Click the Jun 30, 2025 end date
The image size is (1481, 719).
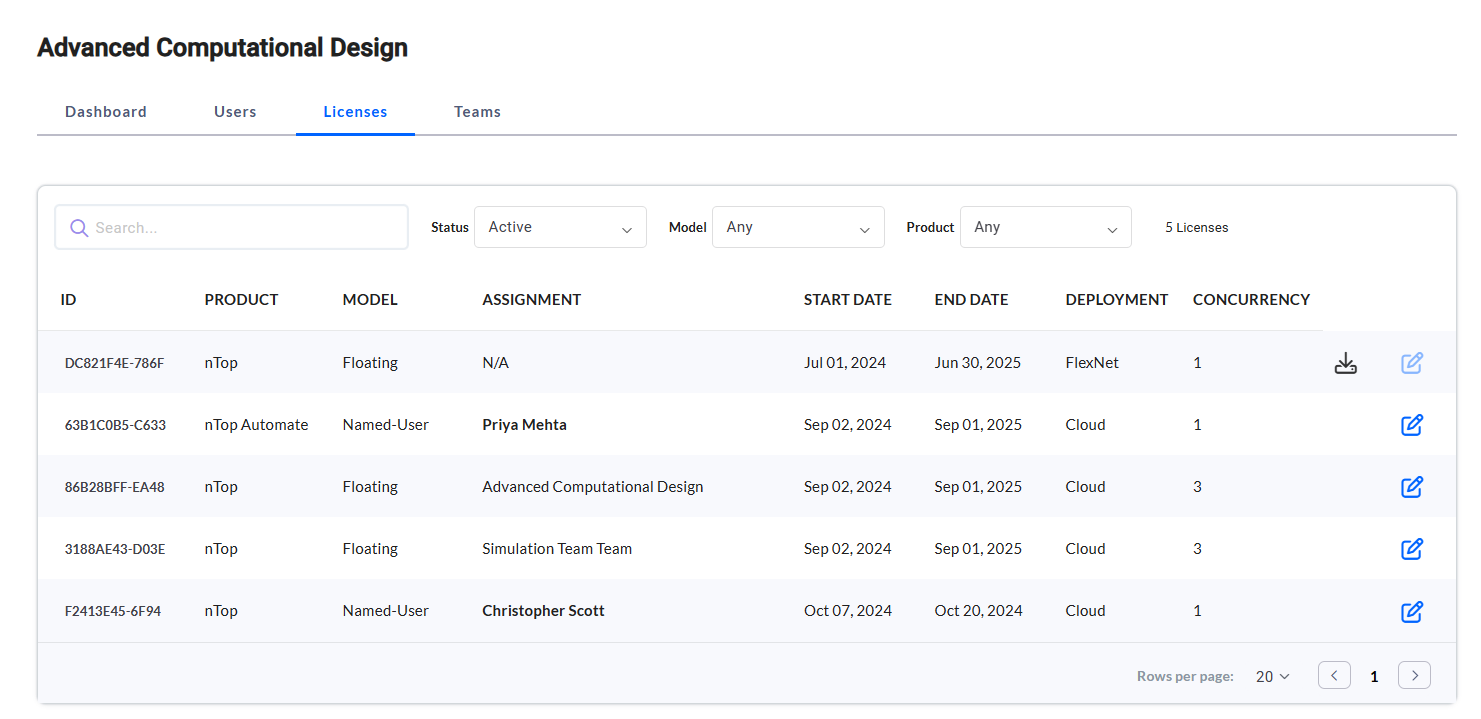pyautogui.click(x=978, y=363)
